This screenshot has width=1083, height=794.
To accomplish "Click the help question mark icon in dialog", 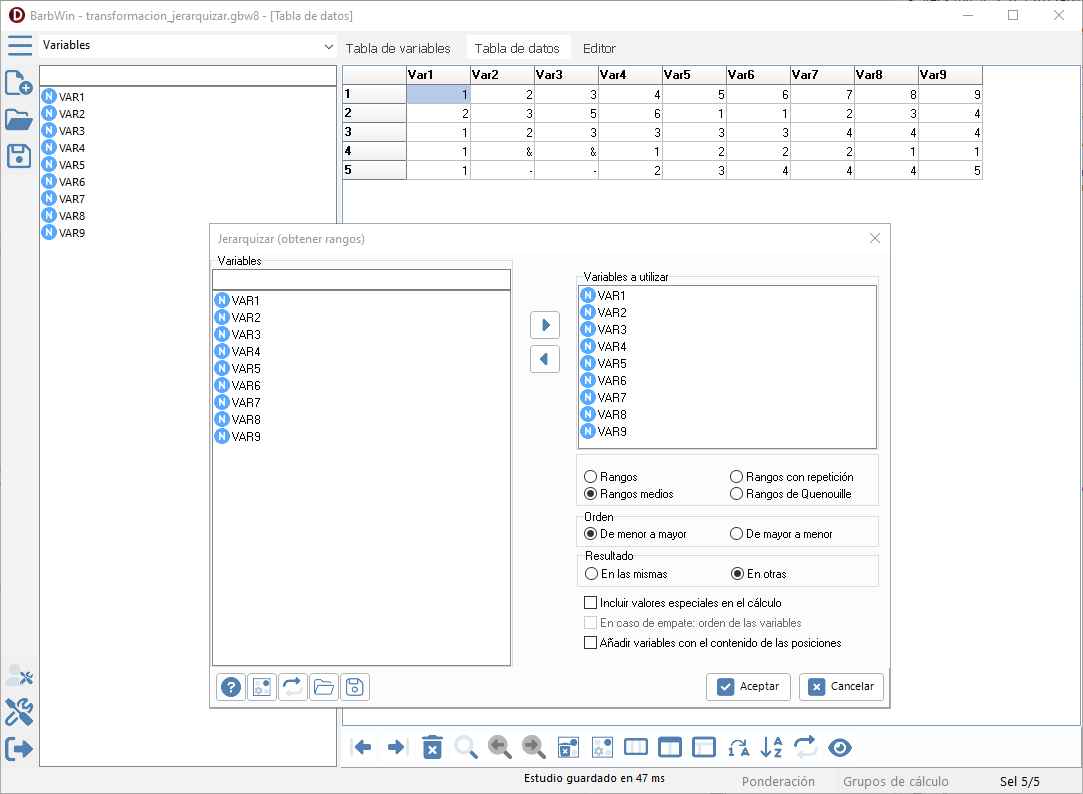I will [x=231, y=687].
